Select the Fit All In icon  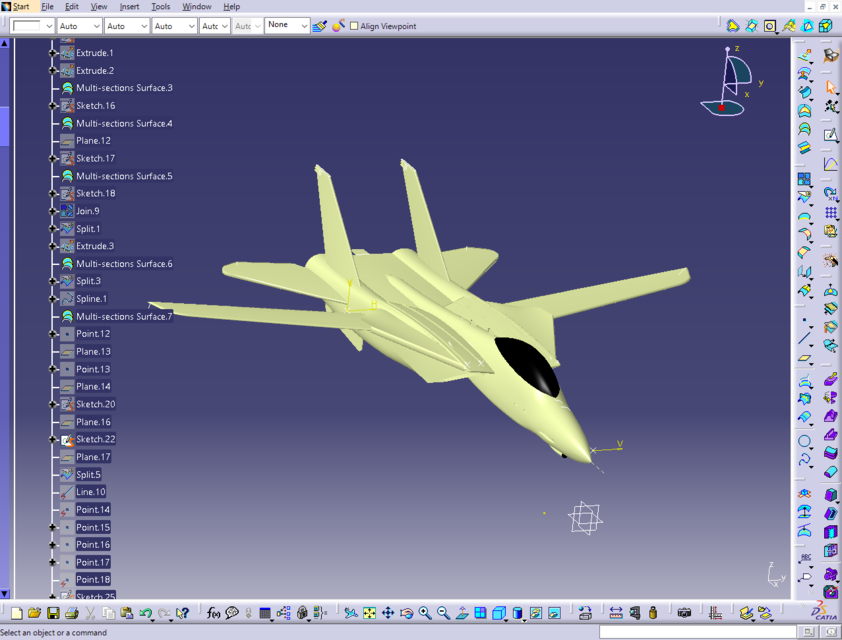(x=369, y=611)
